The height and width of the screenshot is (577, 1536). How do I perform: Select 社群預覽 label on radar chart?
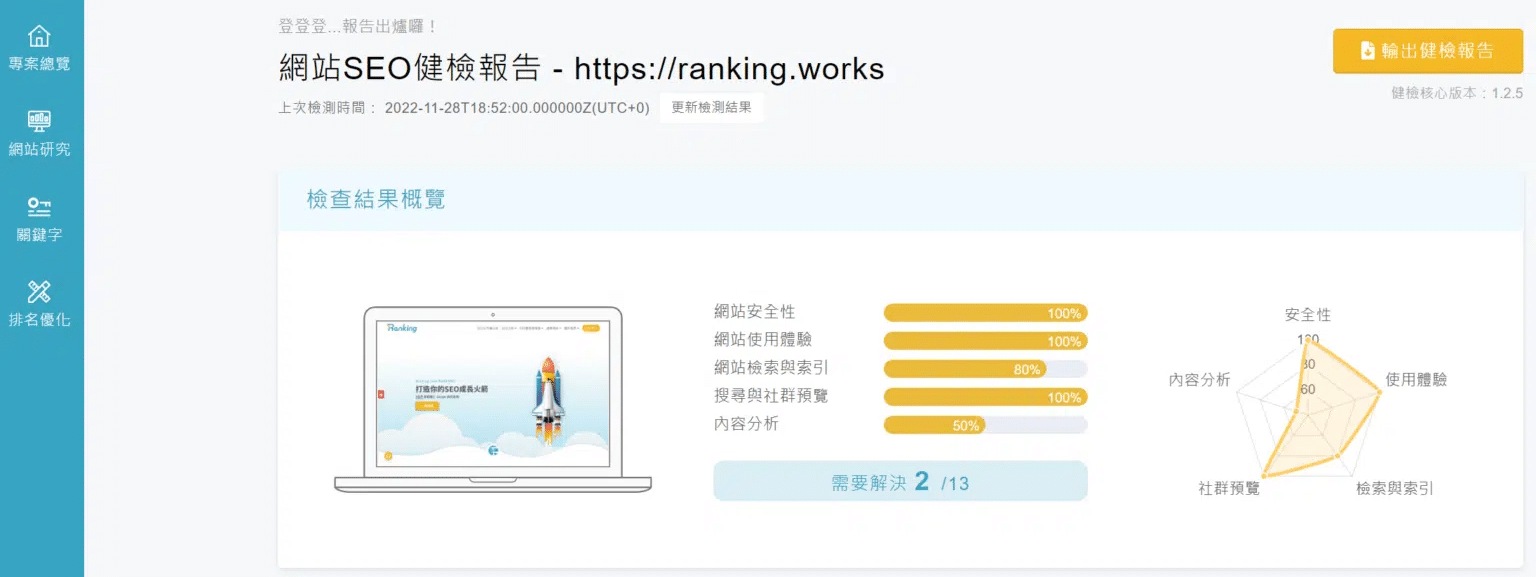point(1229,489)
